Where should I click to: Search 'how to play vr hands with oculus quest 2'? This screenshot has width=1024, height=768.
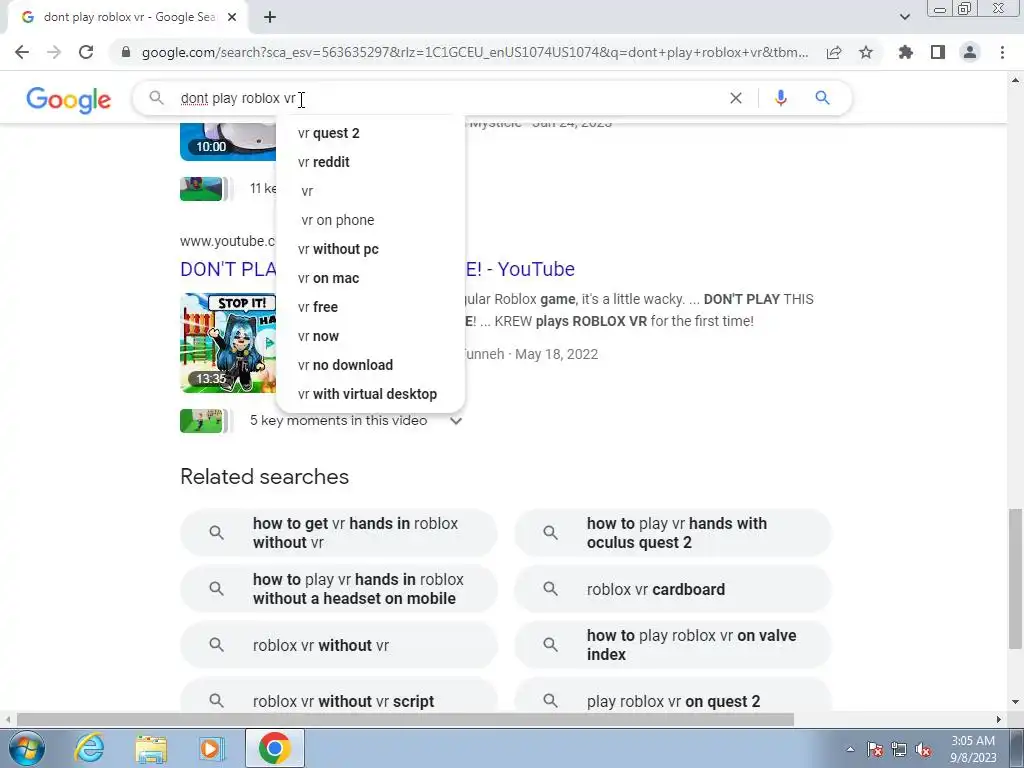(673, 533)
